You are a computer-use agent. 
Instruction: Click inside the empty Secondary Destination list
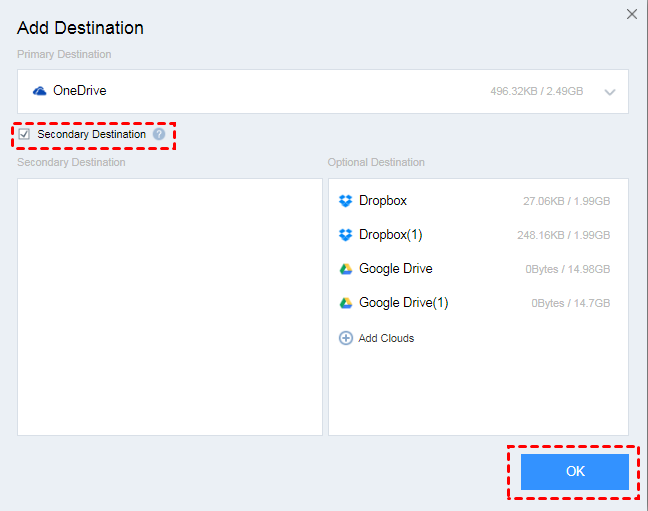click(169, 306)
